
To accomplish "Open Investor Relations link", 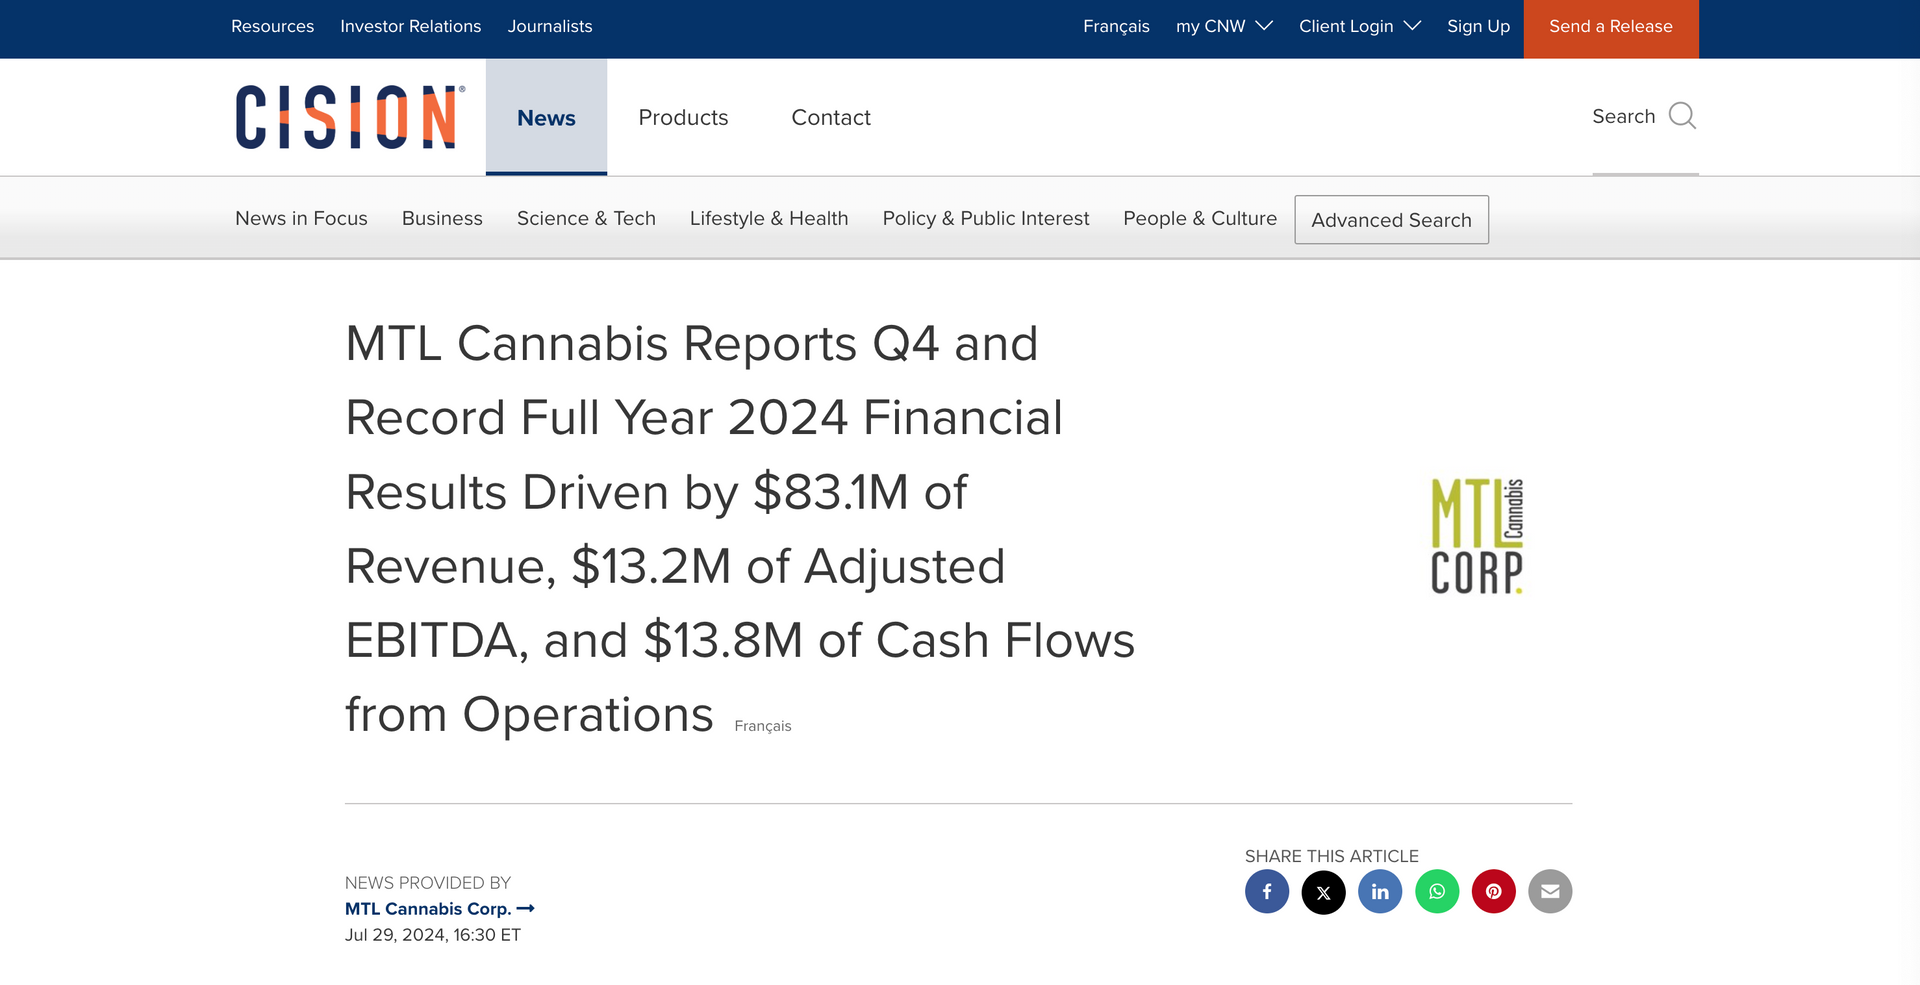I will (x=410, y=27).
